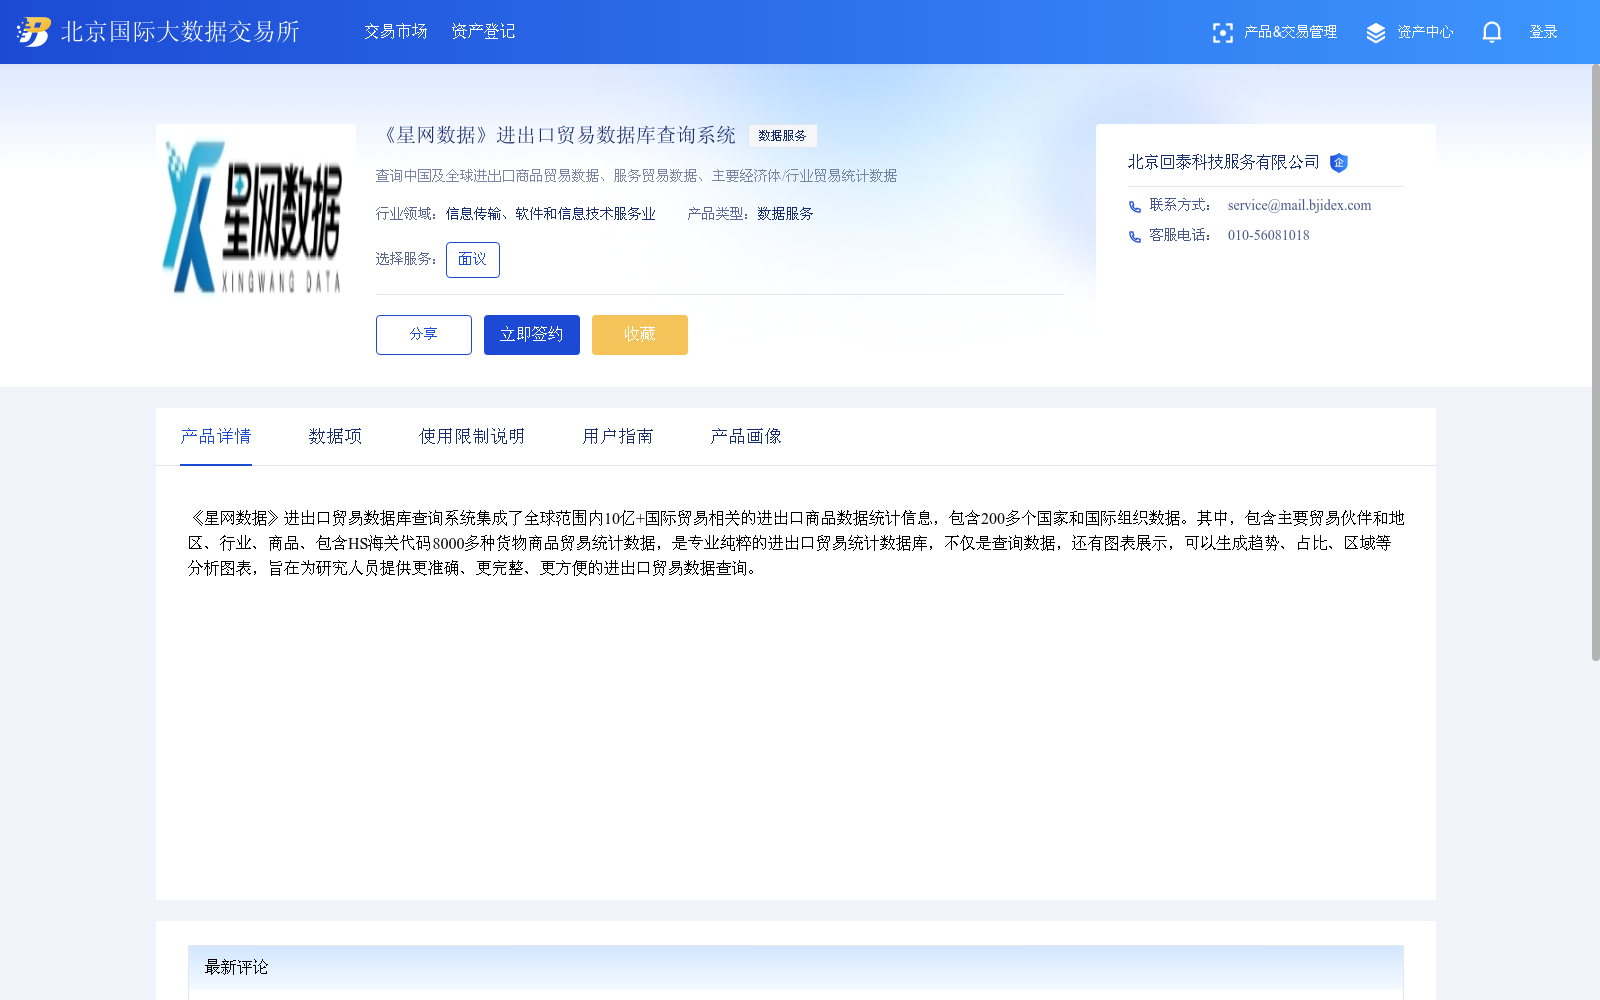Viewport: 1600px width, 1000px height.
Task: Select the 面议 service option
Action: point(473,260)
